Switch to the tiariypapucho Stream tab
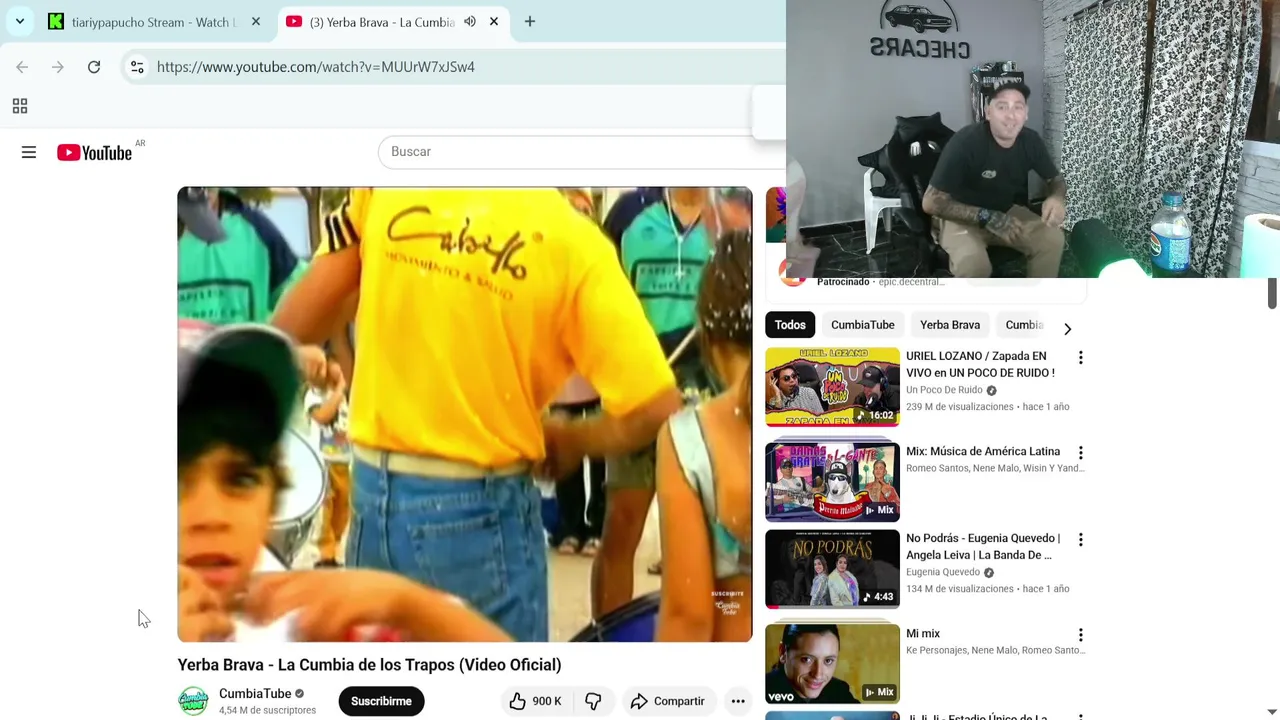Image resolution: width=1280 pixels, height=720 pixels. pos(154,21)
